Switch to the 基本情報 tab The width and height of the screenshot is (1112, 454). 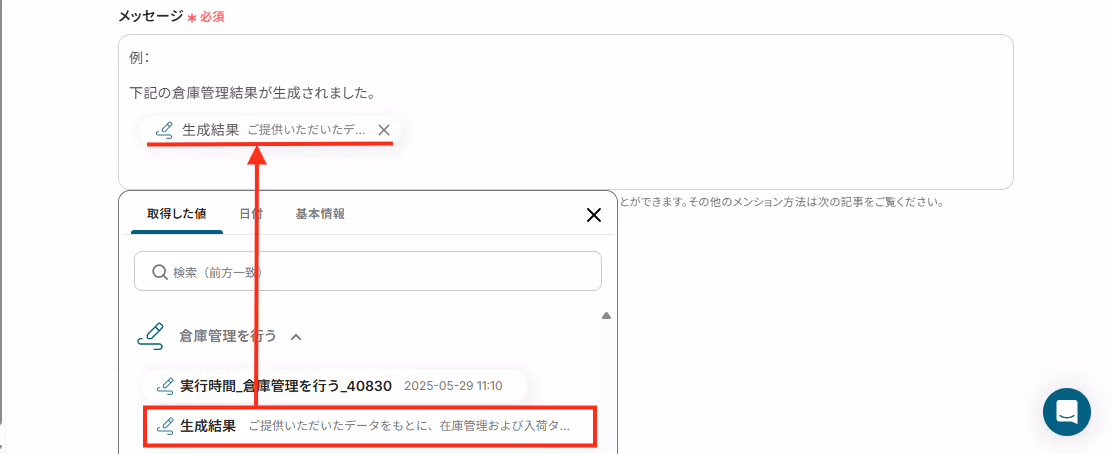[321, 214]
